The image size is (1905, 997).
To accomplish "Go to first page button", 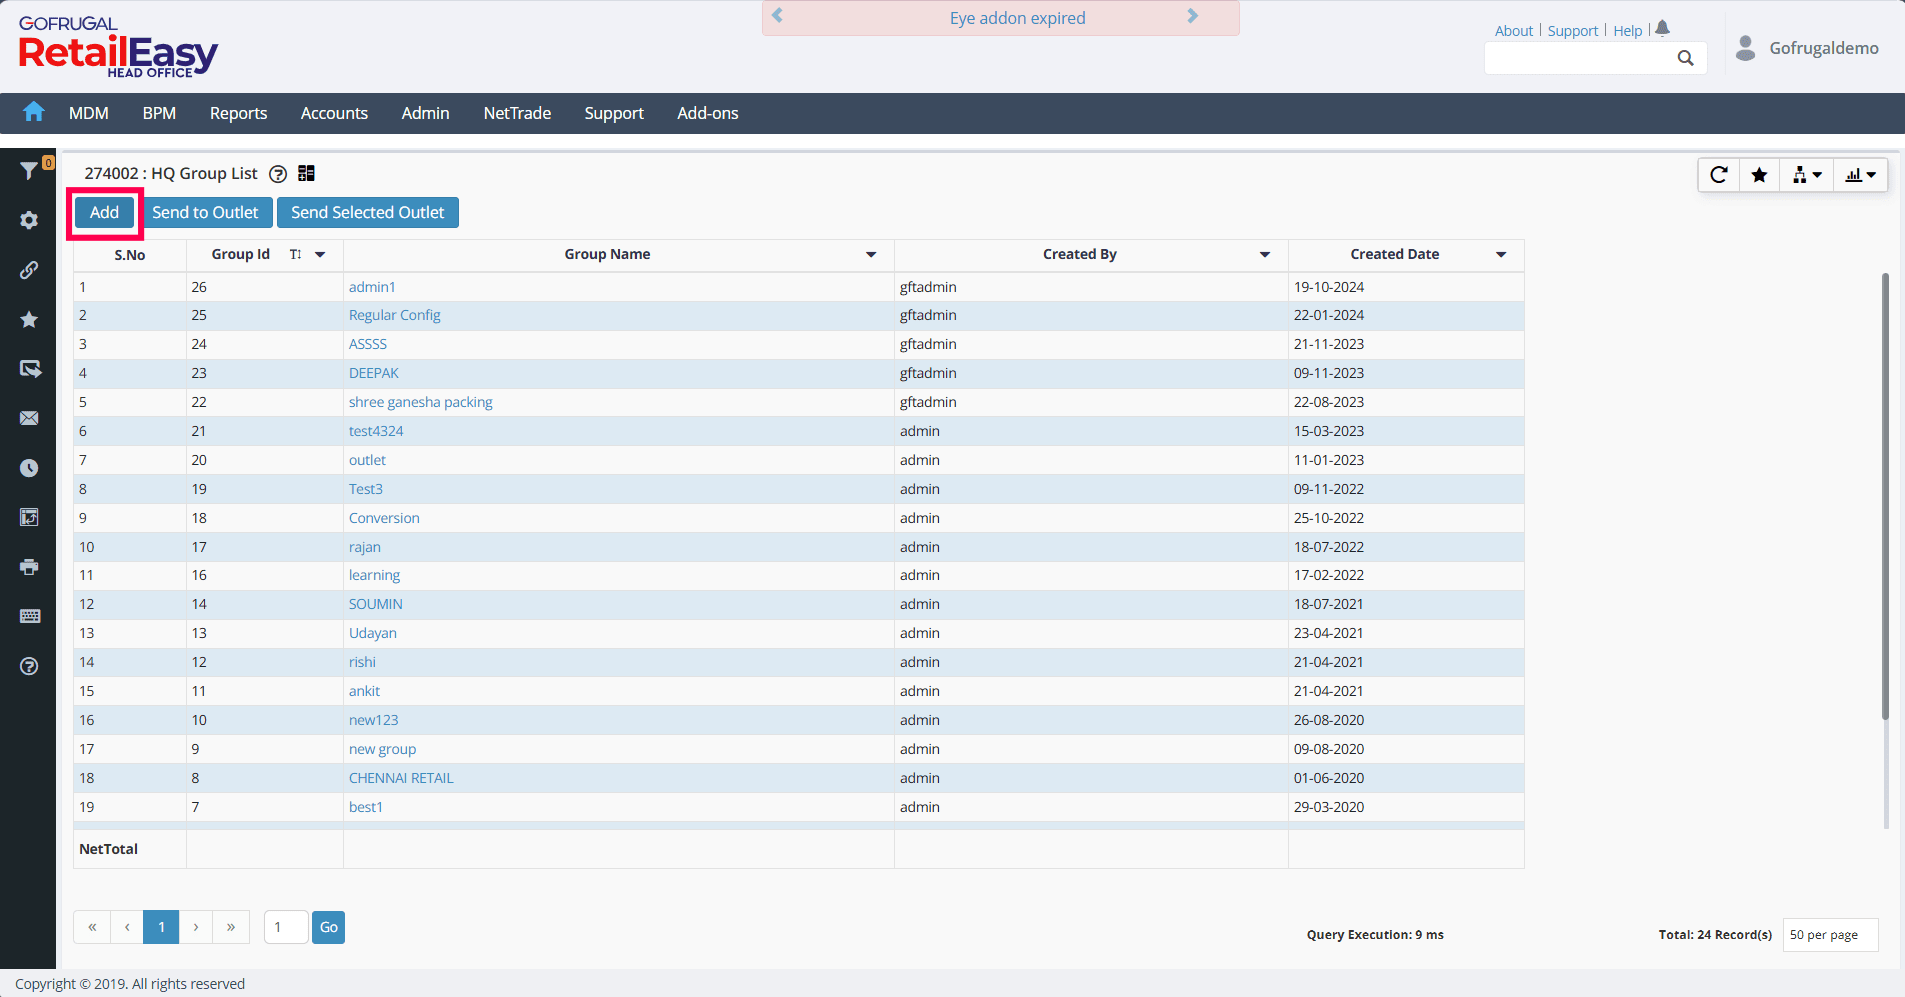I will coord(92,927).
